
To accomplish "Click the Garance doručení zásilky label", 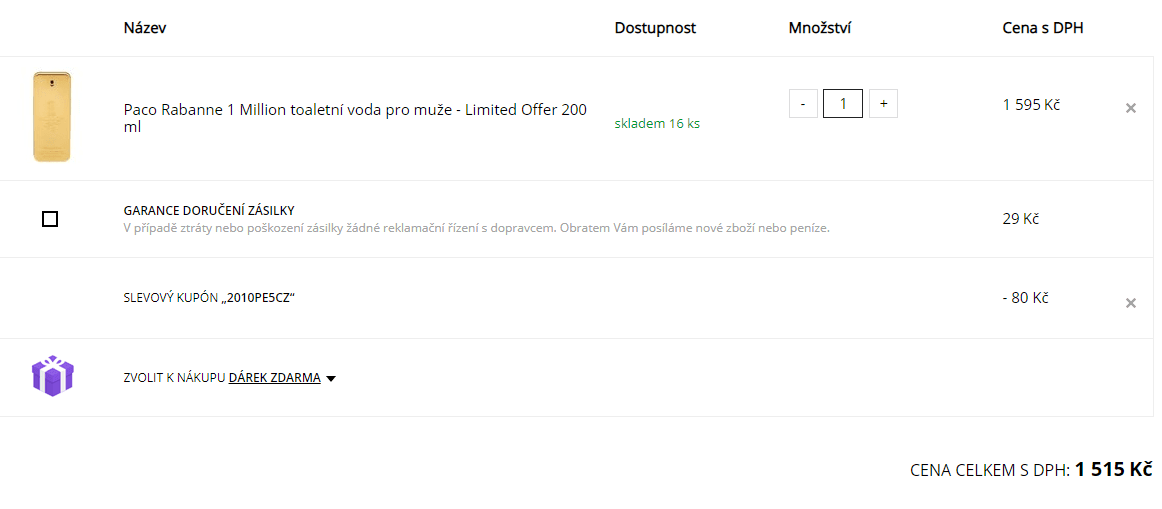I will tap(209, 210).
